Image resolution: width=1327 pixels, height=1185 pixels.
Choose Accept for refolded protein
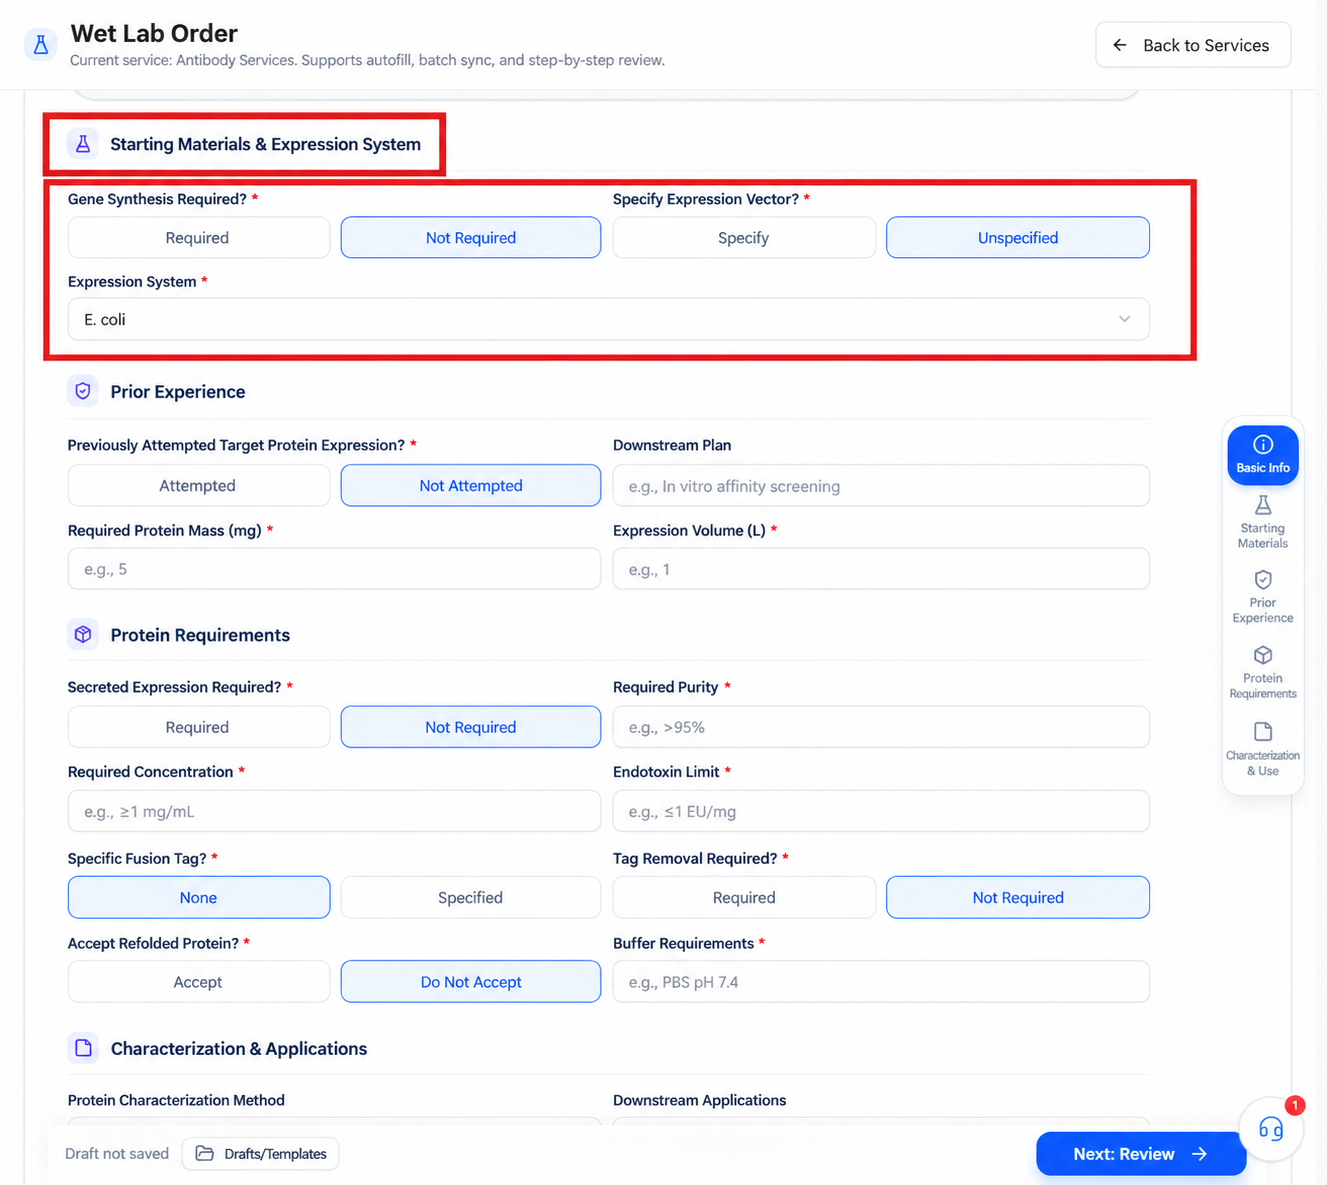pyautogui.click(x=198, y=982)
